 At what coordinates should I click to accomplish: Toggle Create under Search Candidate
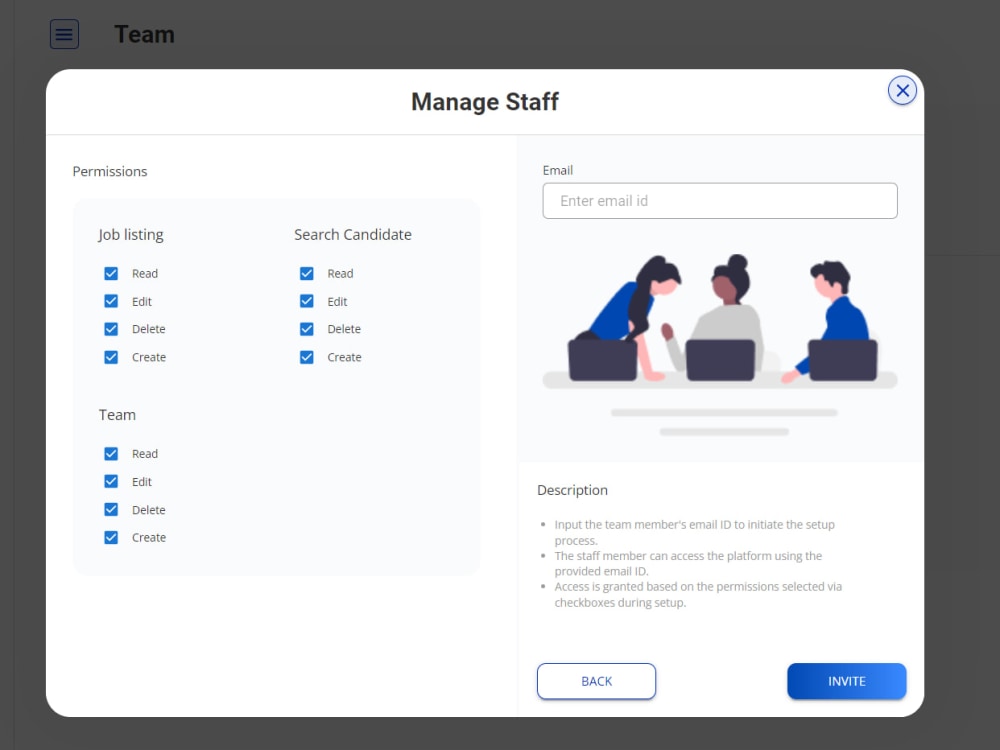[x=307, y=357]
